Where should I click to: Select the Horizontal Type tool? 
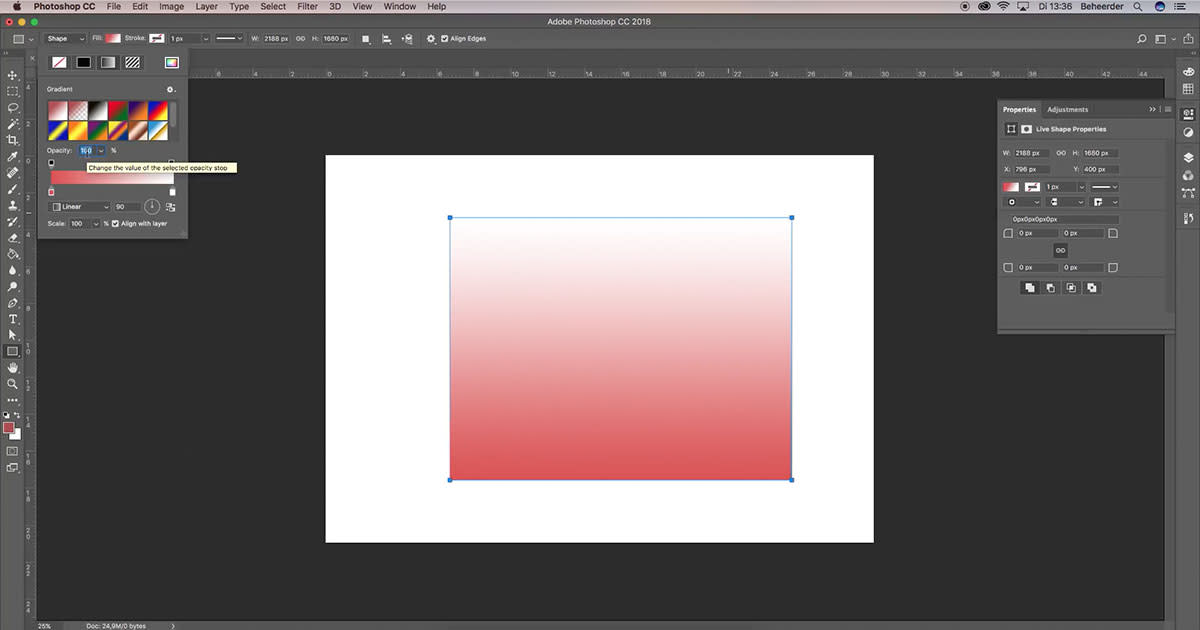[x=13, y=318]
